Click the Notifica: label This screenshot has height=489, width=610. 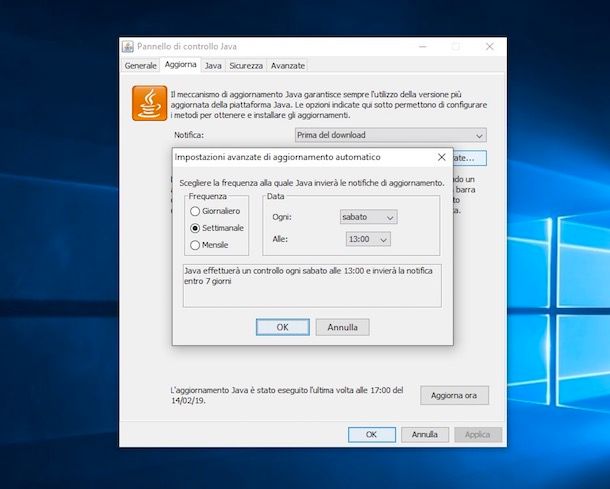point(189,135)
